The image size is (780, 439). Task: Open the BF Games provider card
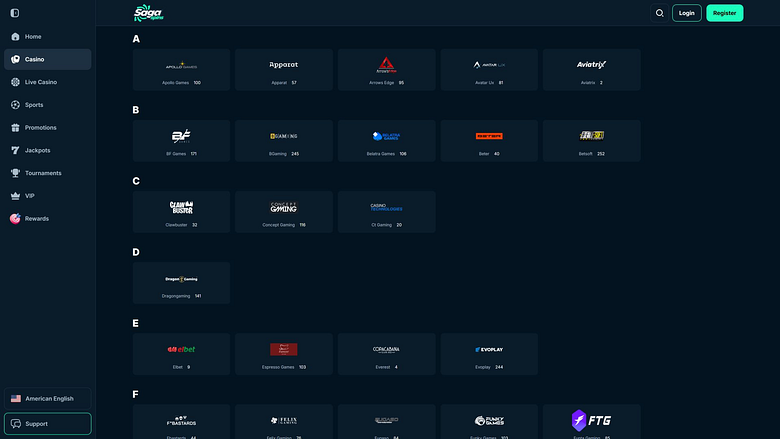181,141
